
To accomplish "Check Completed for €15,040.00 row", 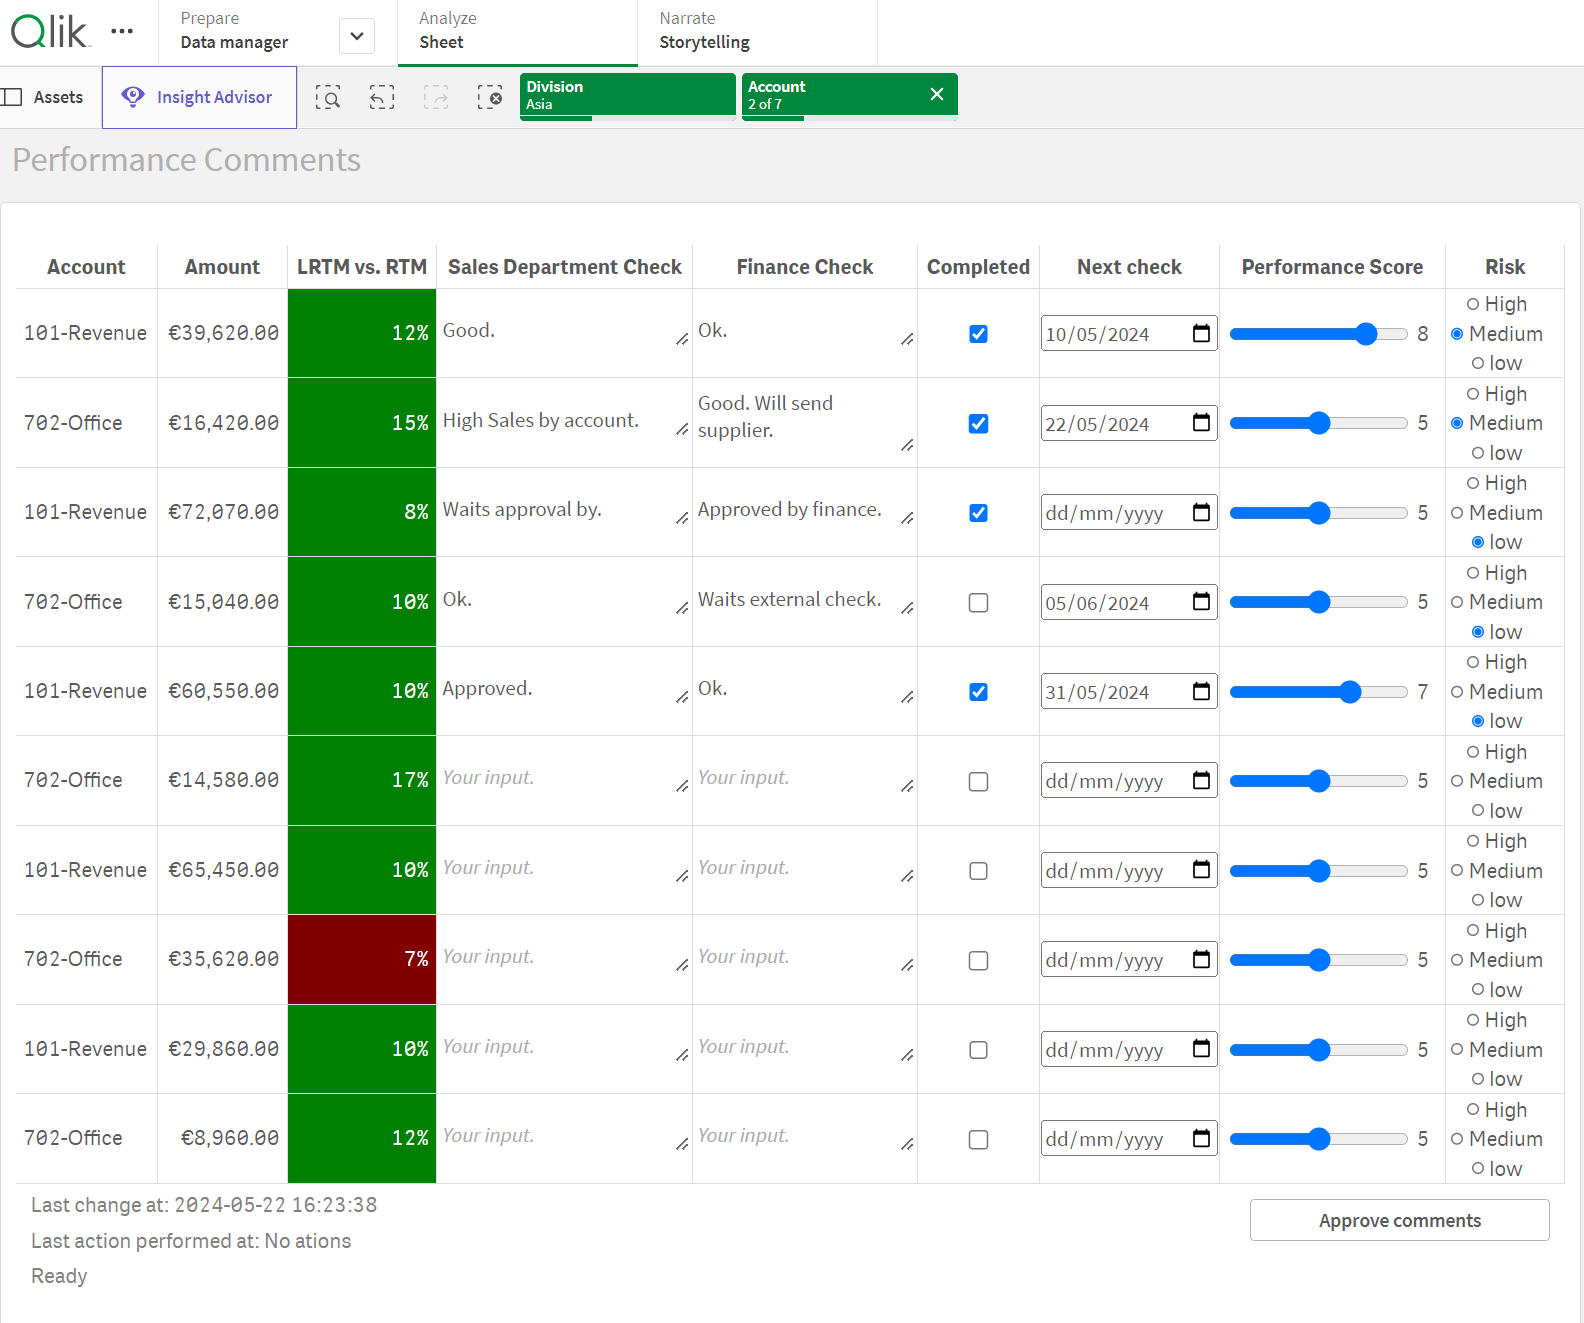I will coord(979,603).
